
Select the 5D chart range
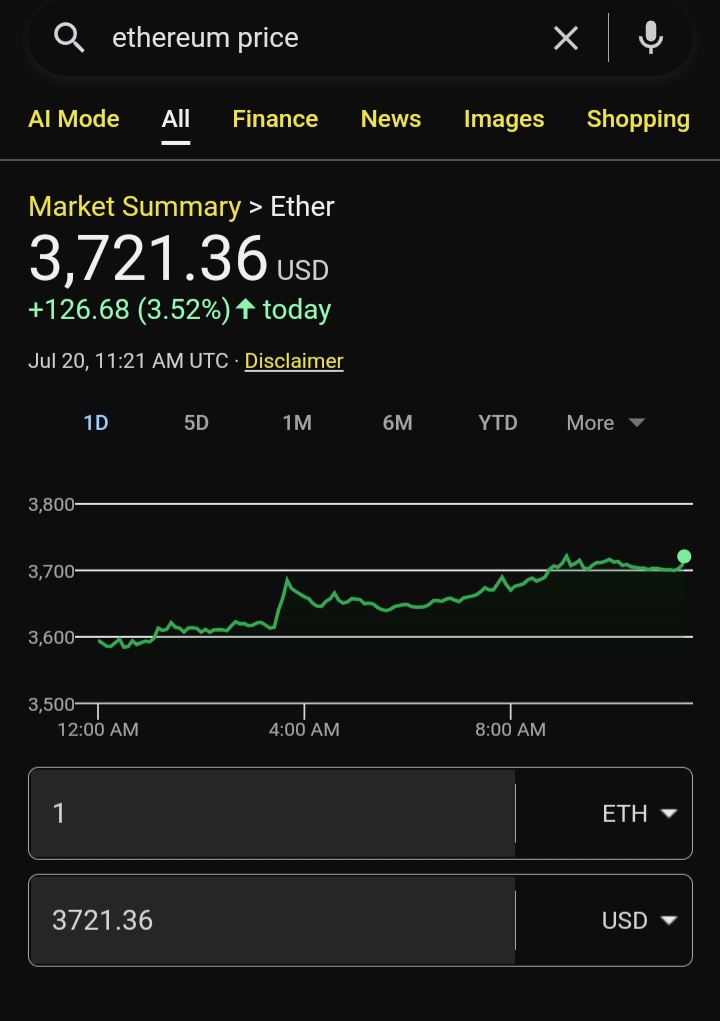pos(196,423)
